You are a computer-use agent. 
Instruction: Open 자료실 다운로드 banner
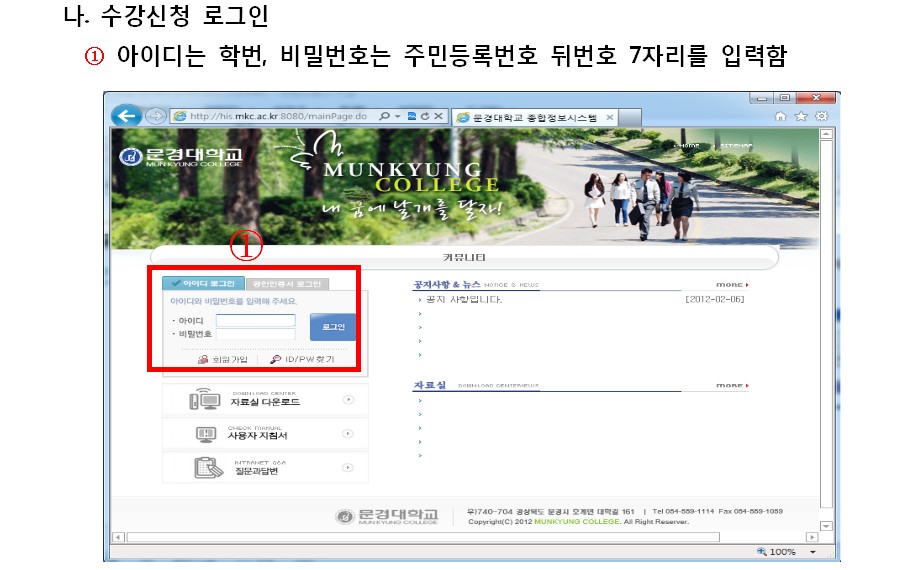[x=266, y=400]
